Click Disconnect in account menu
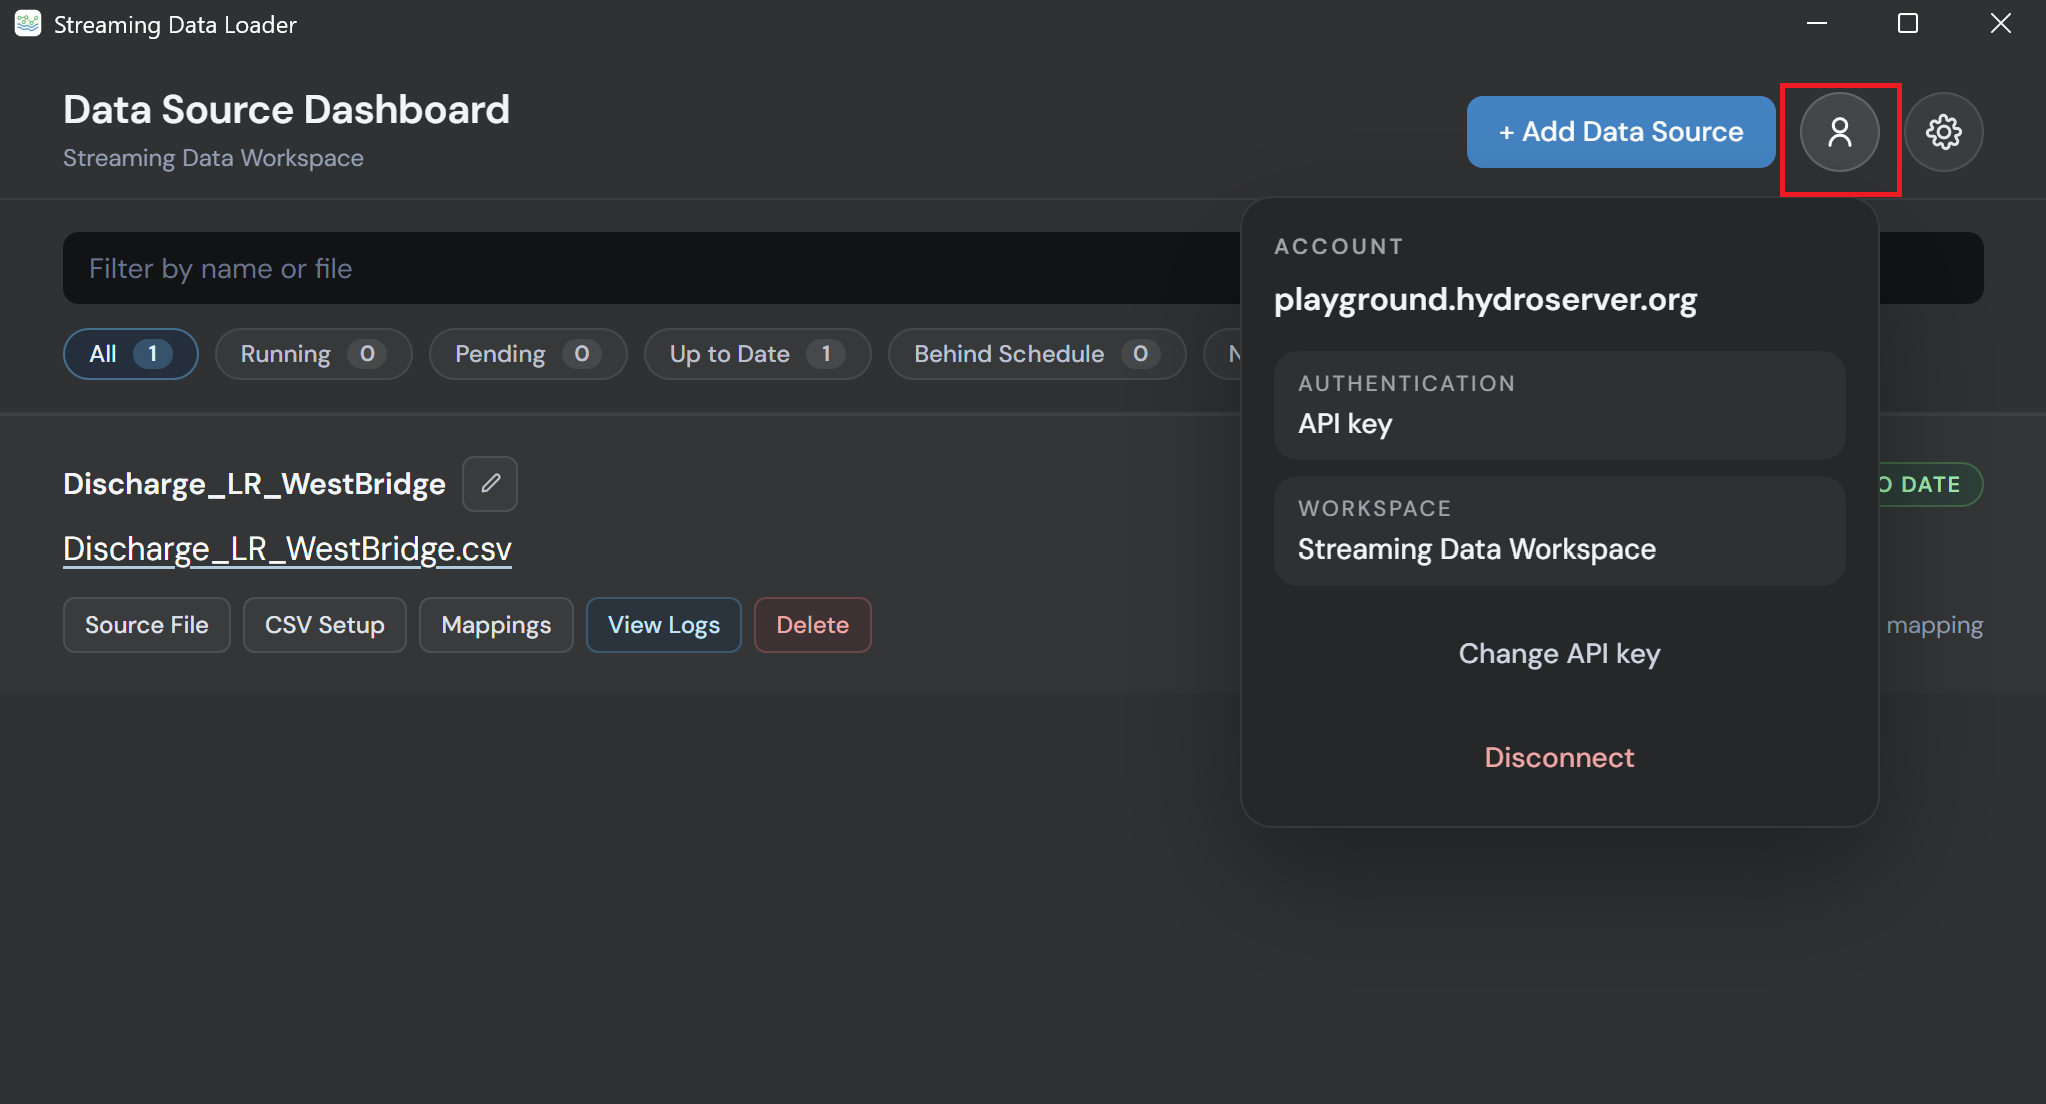 click(x=1559, y=758)
